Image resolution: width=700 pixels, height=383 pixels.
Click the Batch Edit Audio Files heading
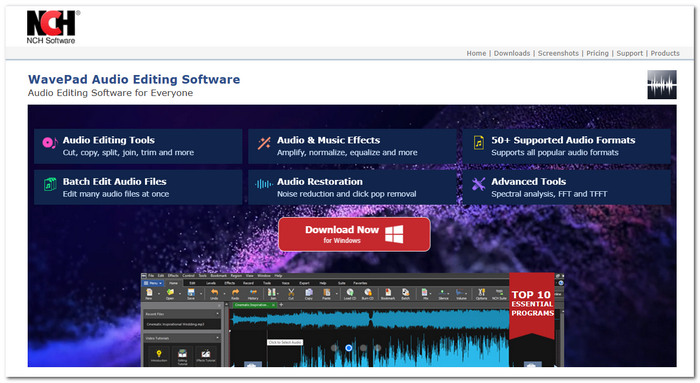(x=114, y=182)
